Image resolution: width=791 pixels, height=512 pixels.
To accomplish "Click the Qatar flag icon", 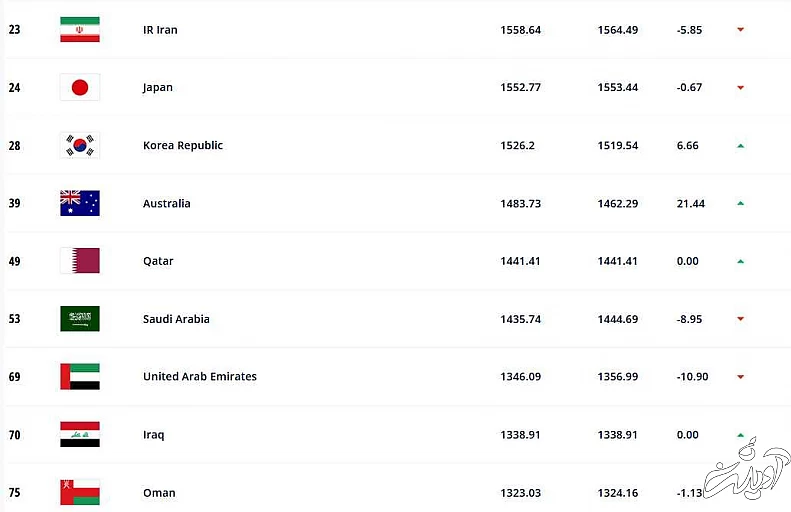I will tap(80, 261).
